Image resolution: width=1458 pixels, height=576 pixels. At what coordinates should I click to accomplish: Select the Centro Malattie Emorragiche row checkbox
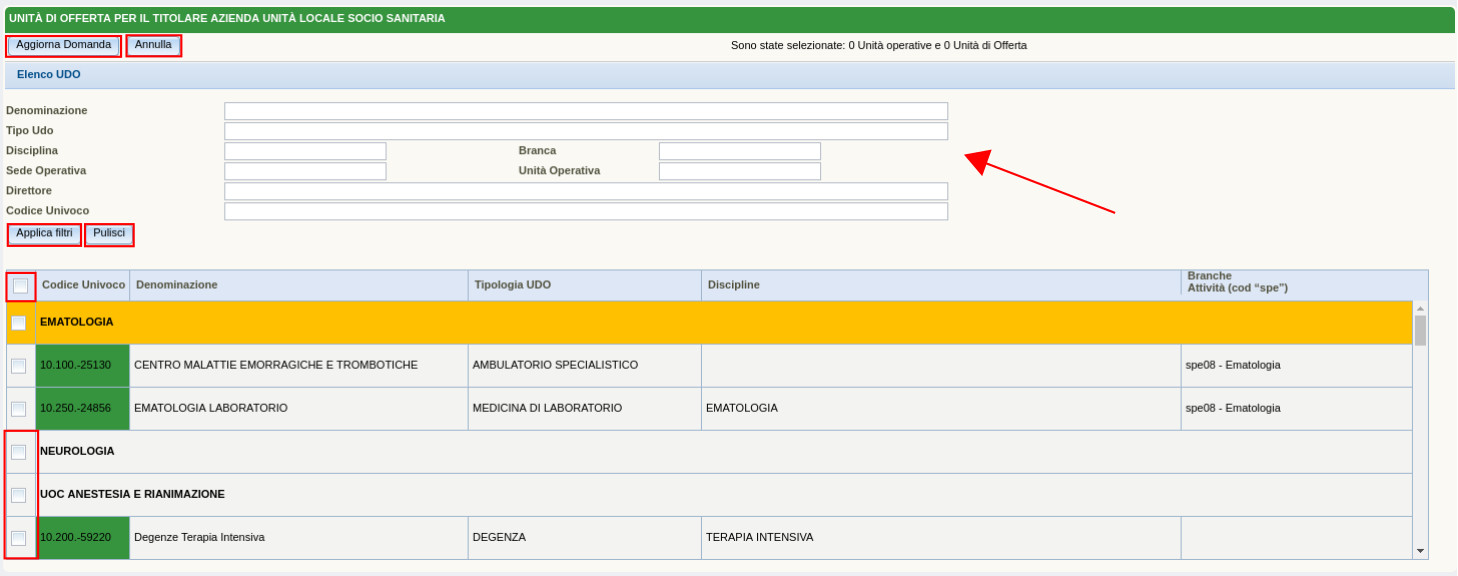[x=19, y=366]
